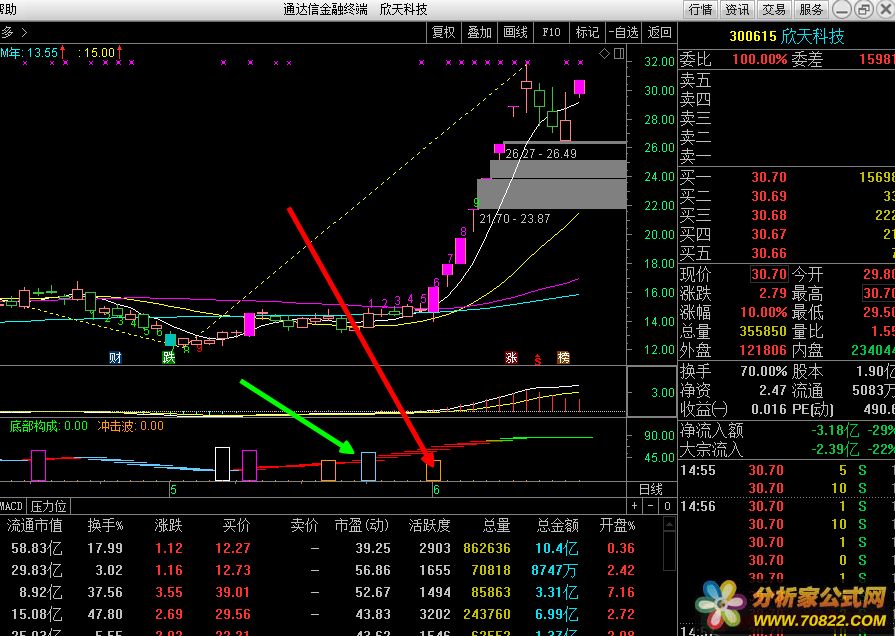The image size is (895, 636).
Task: Remove from watchlist with -自选 button
Action: coord(623,33)
